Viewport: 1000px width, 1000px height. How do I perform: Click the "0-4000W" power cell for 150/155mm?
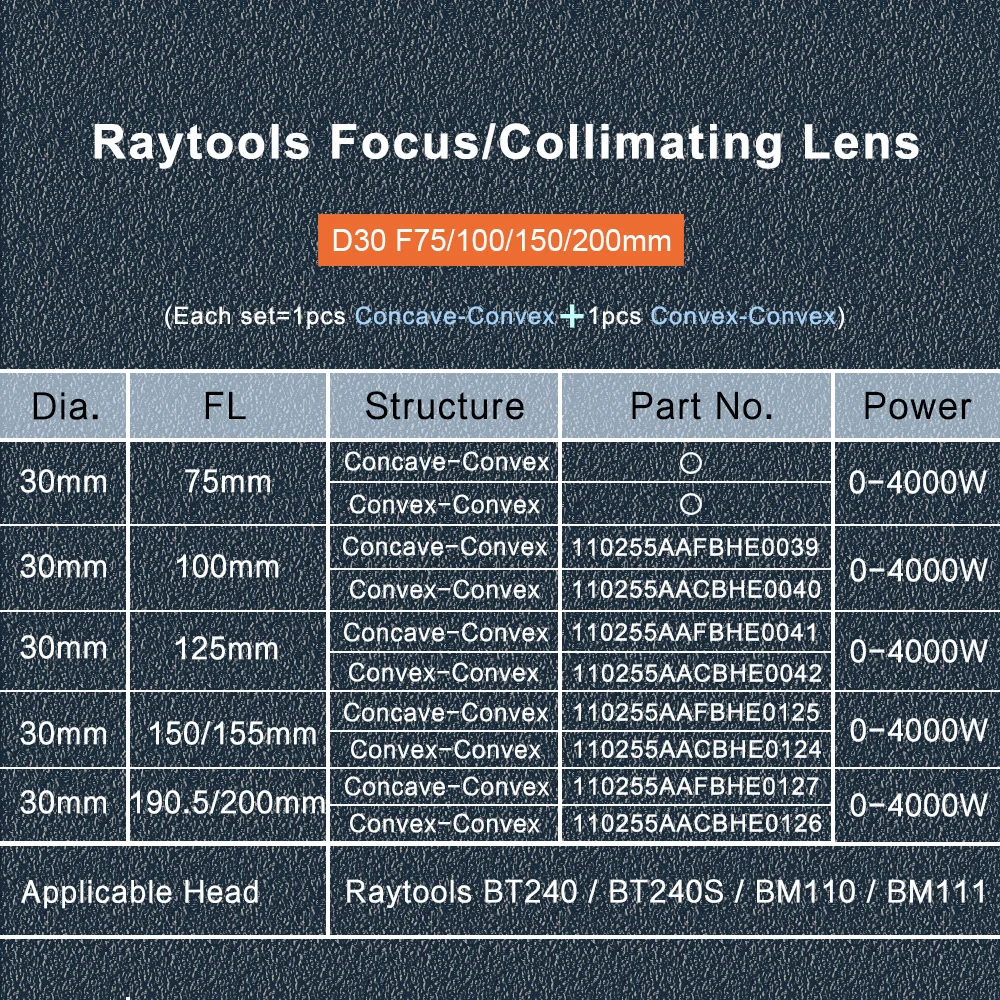pyautogui.click(x=918, y=731)
